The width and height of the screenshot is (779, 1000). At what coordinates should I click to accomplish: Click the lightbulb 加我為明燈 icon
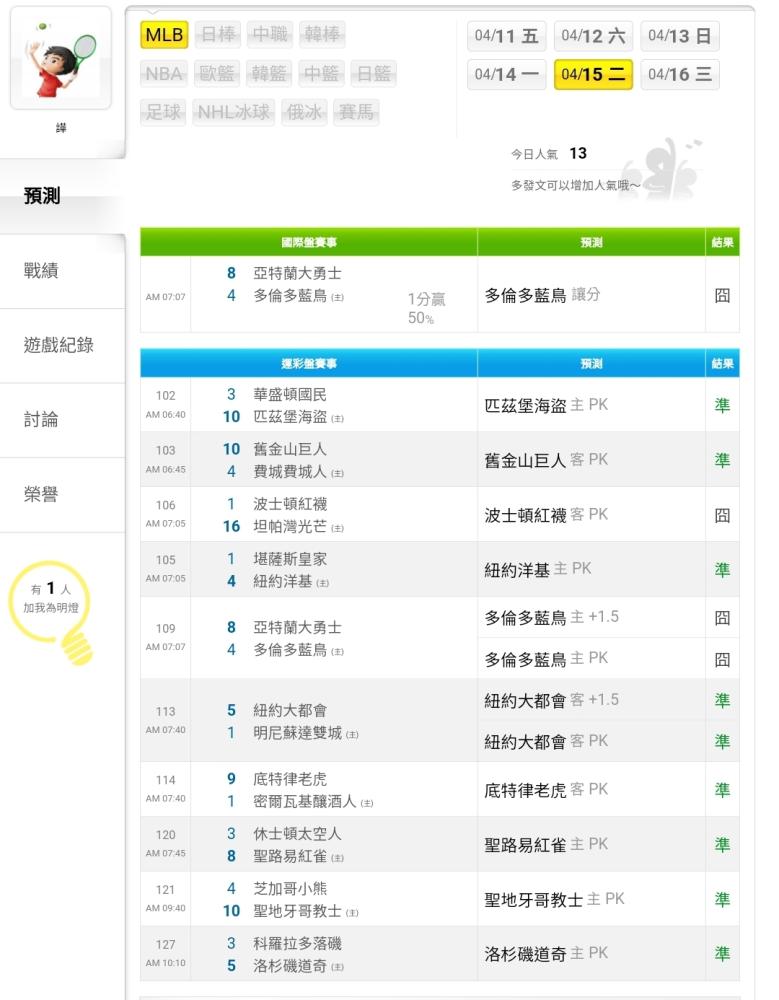coord(52,612)
